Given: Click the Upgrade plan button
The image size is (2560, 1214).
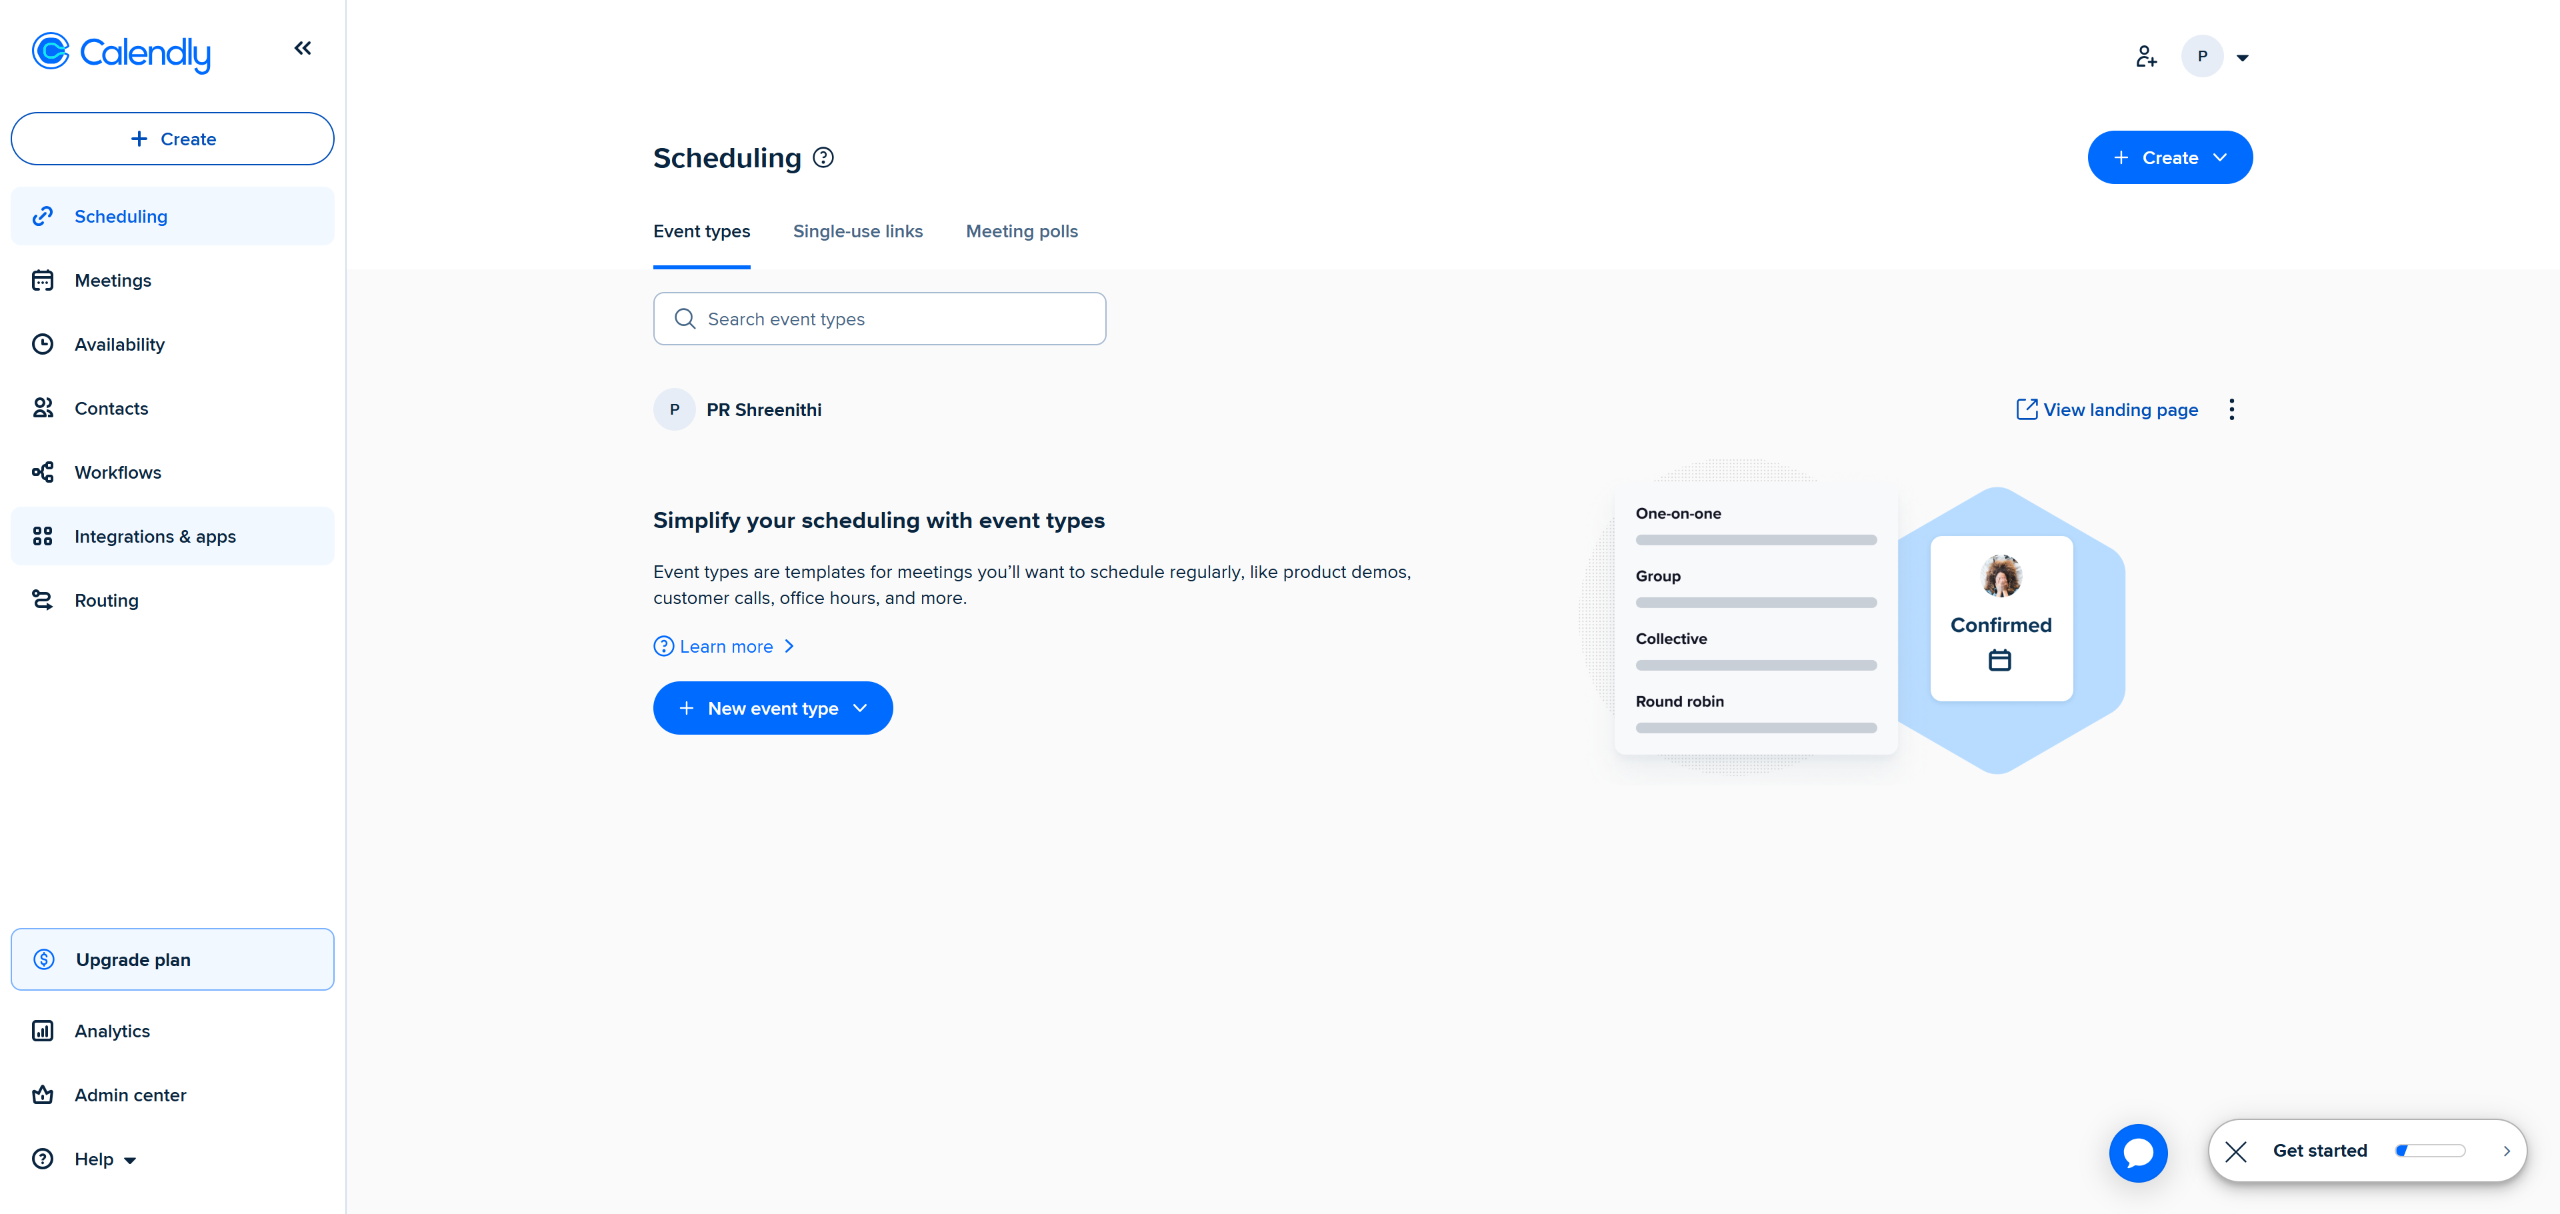Looking at the screenshot, I should coord(172,959).
